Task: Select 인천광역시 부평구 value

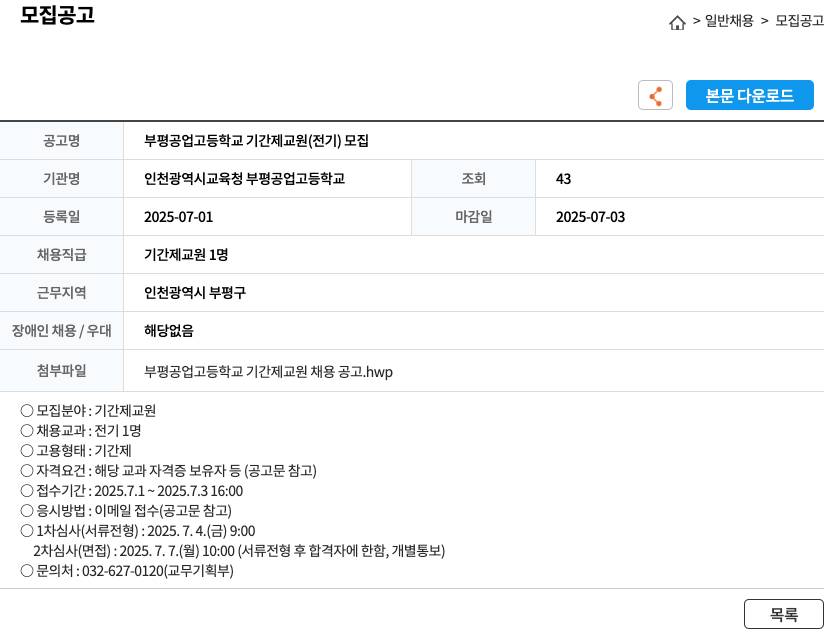Action: (x=195, y=293)
